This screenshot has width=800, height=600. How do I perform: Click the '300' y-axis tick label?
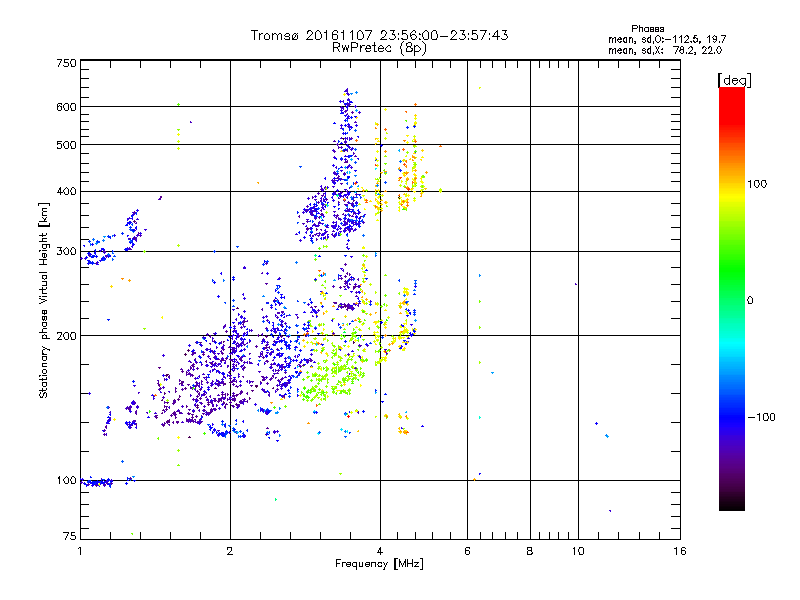[66, 251]
